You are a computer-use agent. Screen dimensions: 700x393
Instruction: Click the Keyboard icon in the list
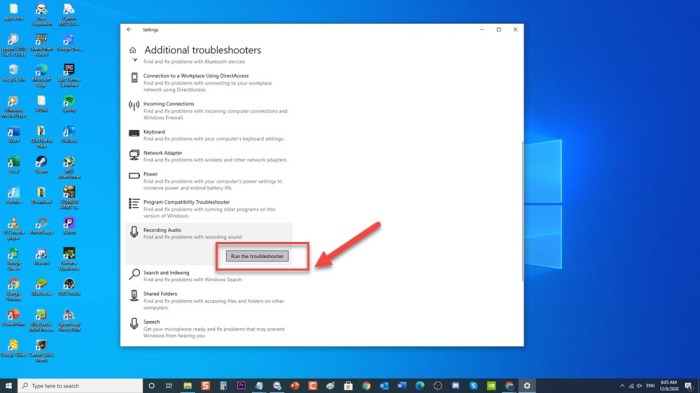pyautogui.click(x=134, y=133)
